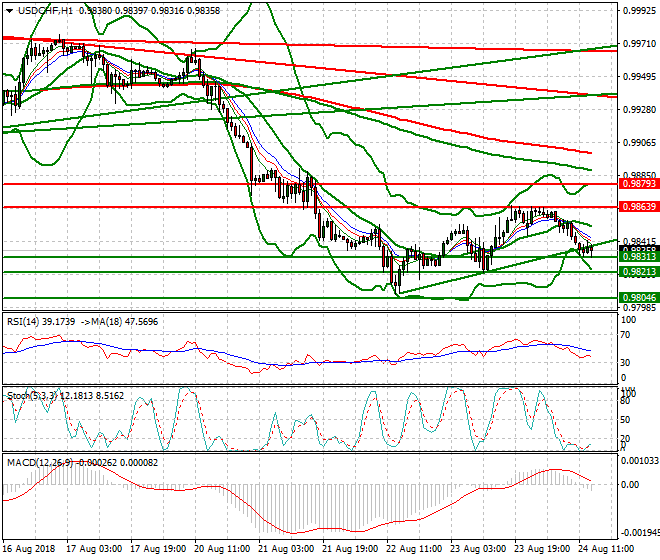
Task: Click the RSI scale value 30
Action: pyautogui.click(x=626, y=363)
